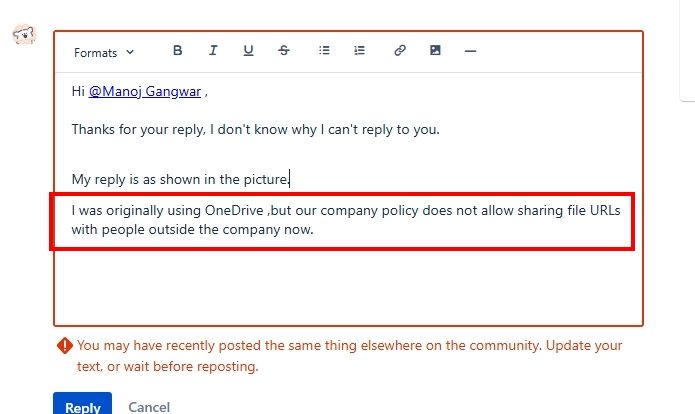Click the @Manoj Gangwar mention link
The width and height of the screenshot is (695, 414).
pos(144,91)
